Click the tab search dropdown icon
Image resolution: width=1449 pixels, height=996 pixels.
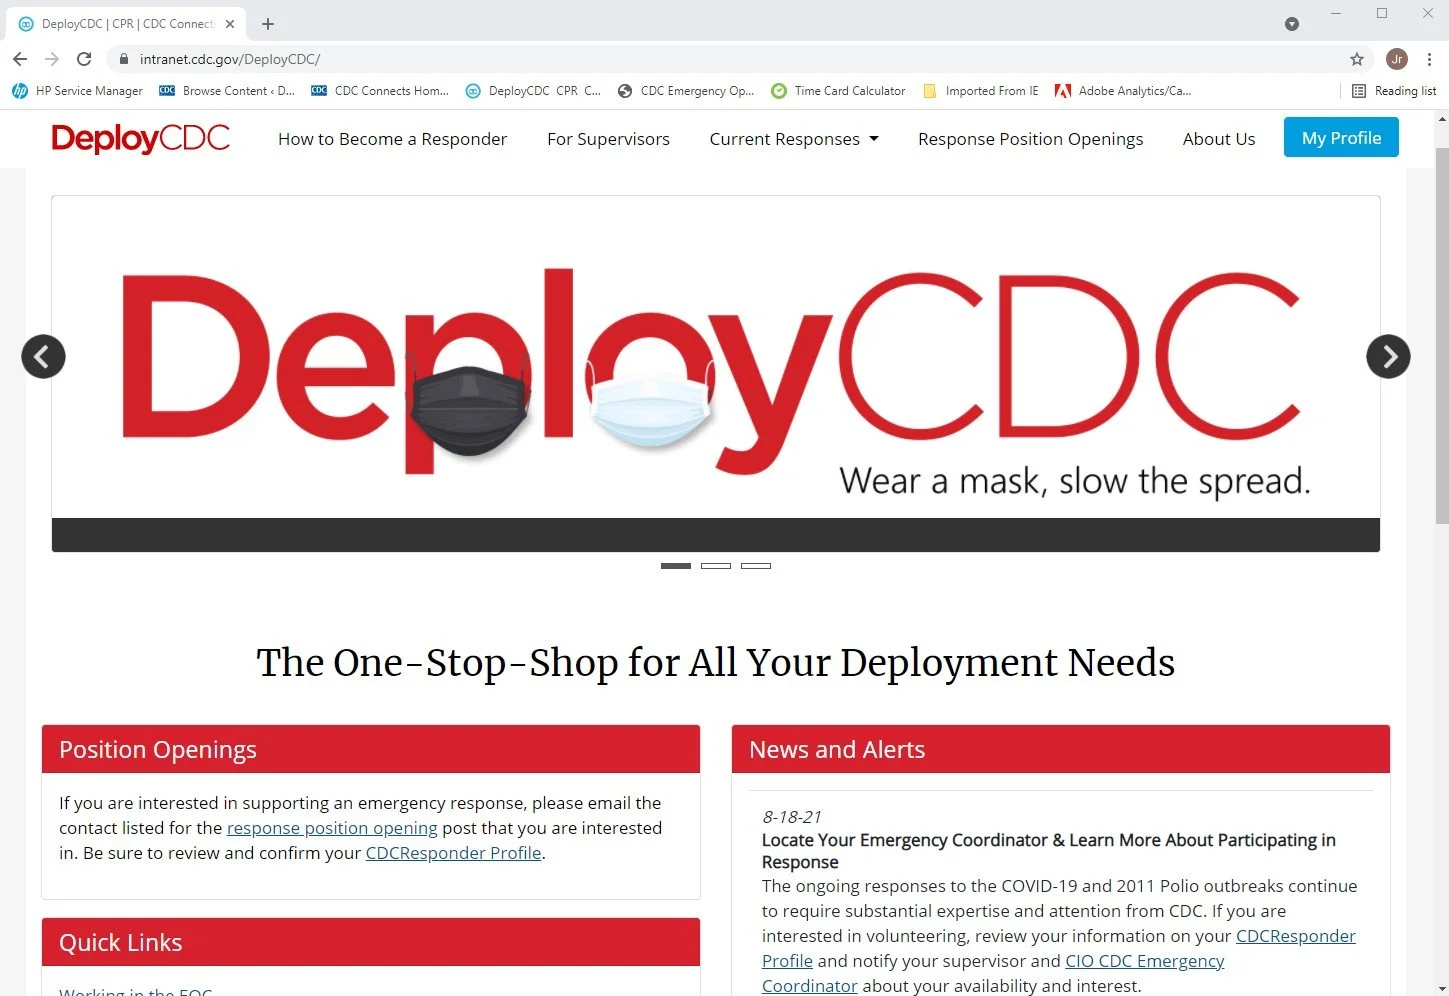(1292, 24)
